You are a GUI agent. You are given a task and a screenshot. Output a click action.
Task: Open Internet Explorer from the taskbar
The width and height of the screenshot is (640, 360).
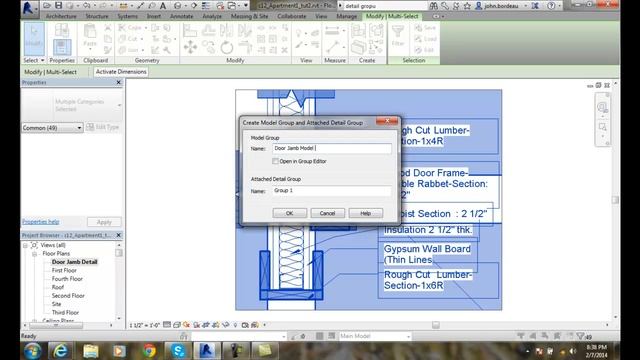pos(60,351)
